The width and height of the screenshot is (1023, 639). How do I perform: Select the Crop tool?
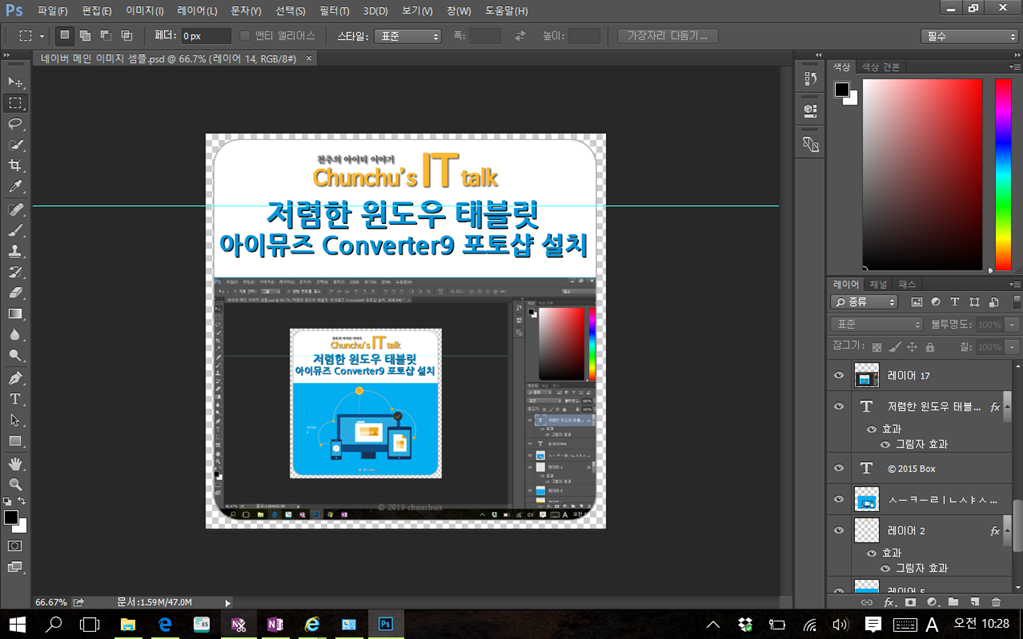click(x=15, y=166)
